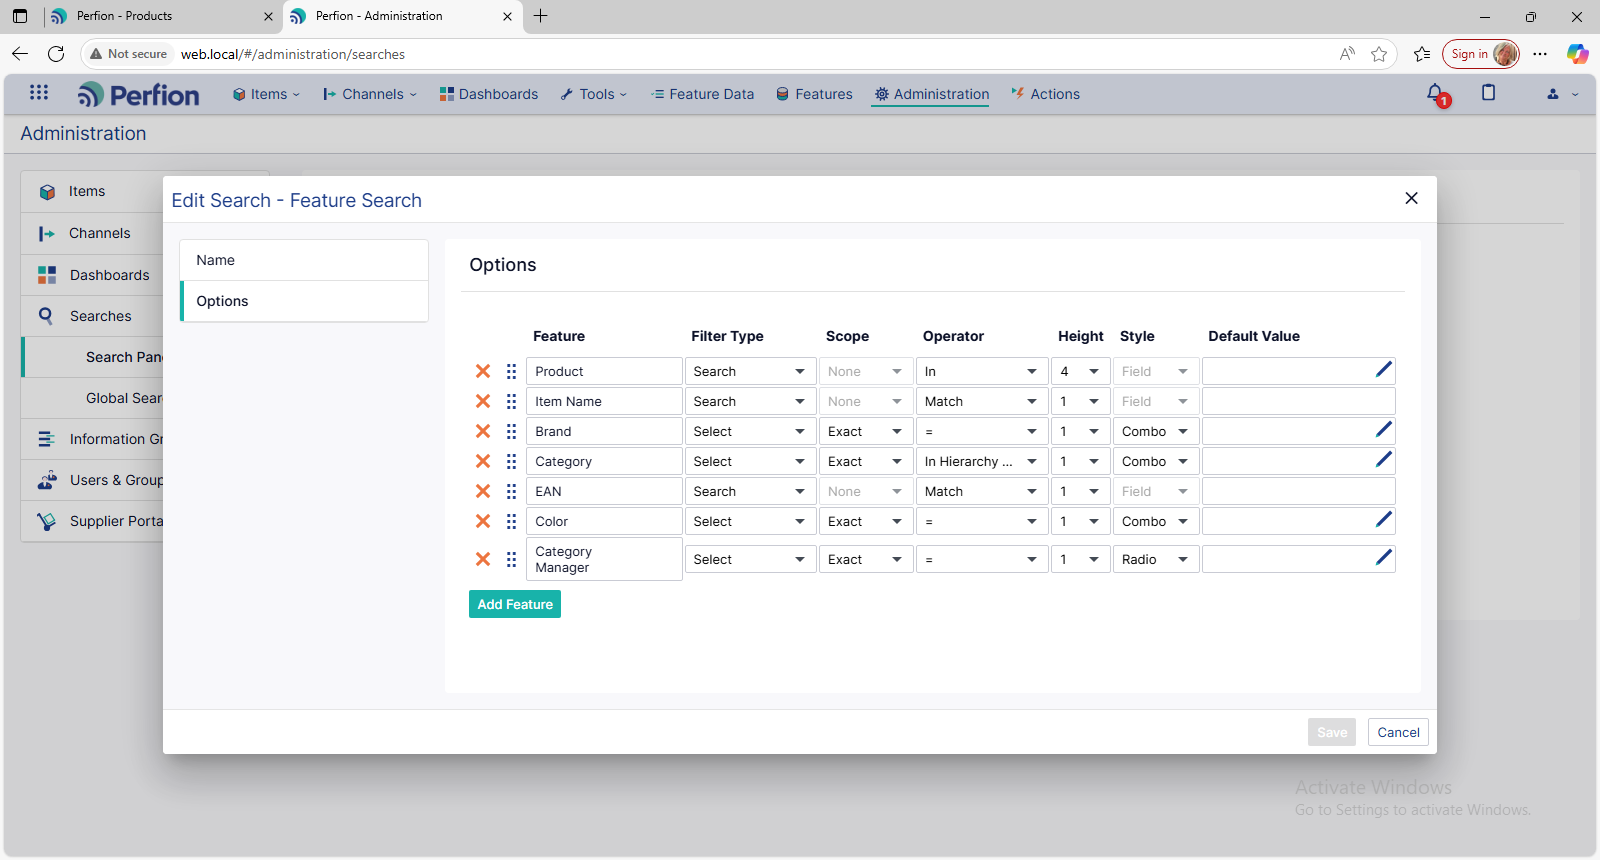1600x860 pixels.
Task: Click drag handle of EAN row
Action: click(x=511, y=491)
